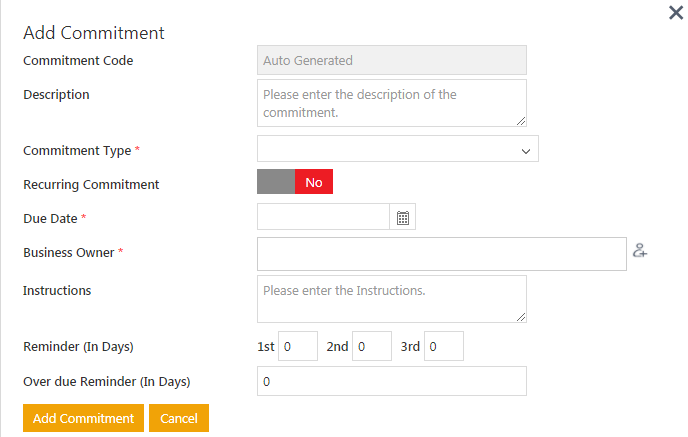The height and width of the screenshot is (437, 688).
Task: Click the Add Commitment heading text
Action: pyautogui.click(x=94, y=32)
